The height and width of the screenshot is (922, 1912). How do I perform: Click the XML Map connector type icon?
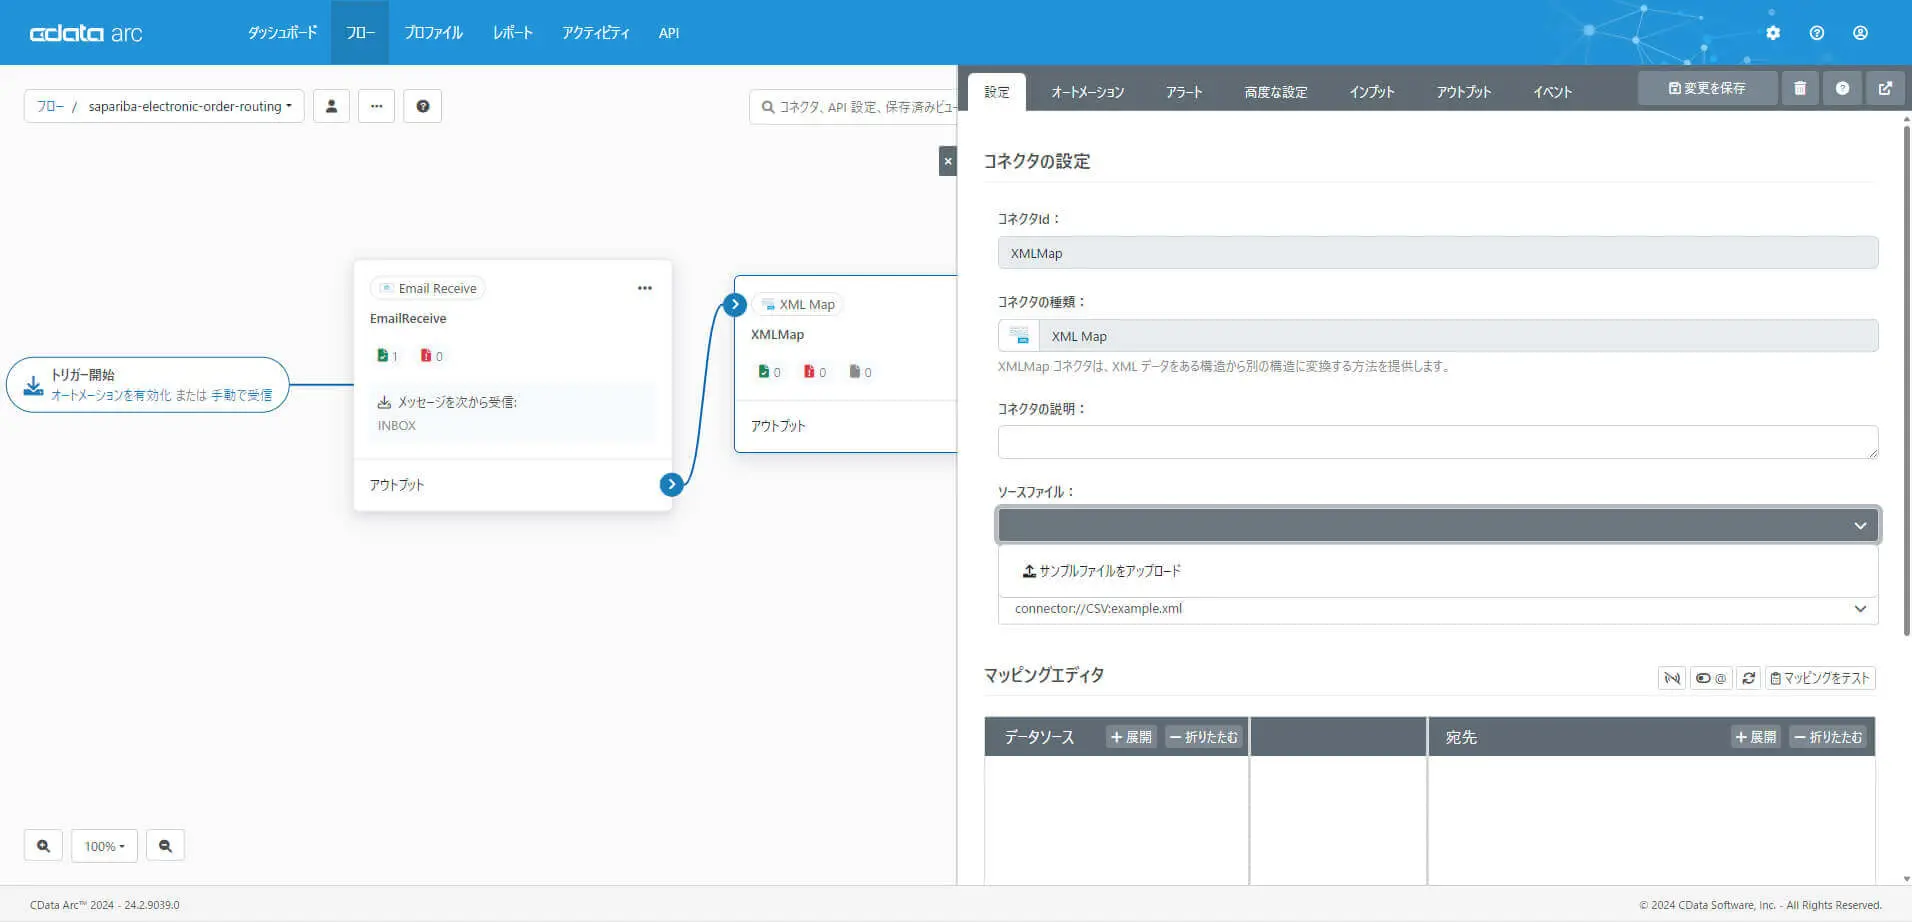click(x=1019, y=336)
